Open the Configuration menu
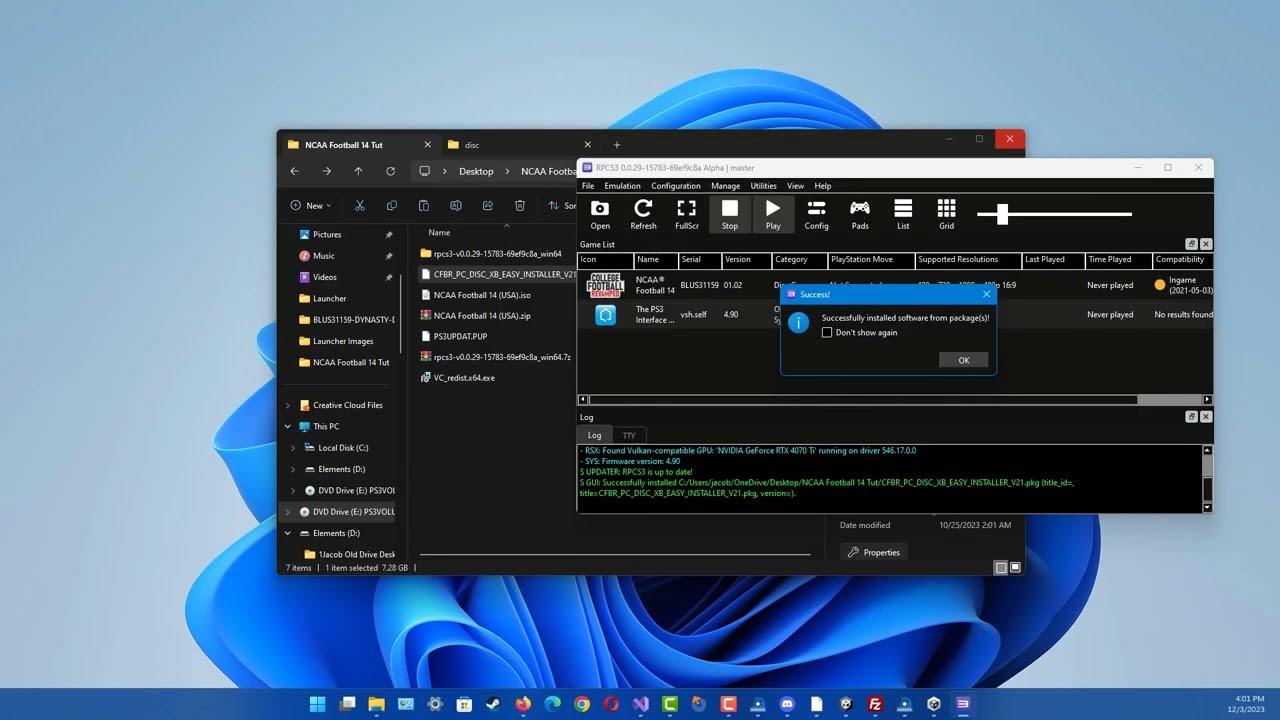1280x720 pixels. [676, 186]
